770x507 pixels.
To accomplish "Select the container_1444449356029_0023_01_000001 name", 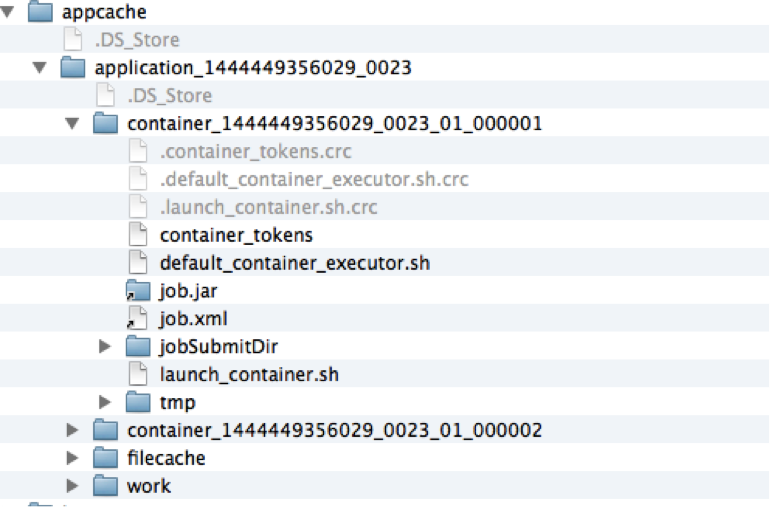I will (x=334, y=124).
